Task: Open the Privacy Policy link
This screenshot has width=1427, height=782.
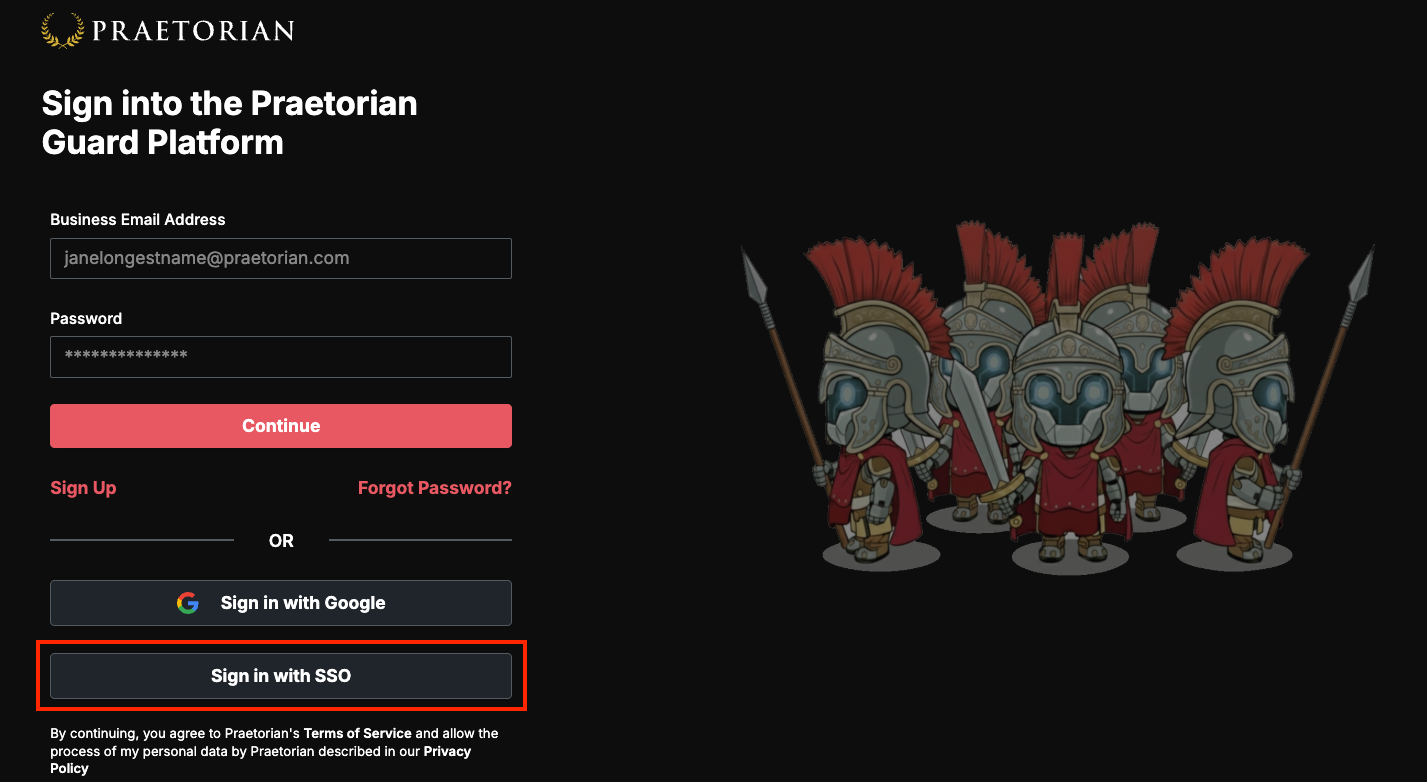Action: click(x=261, y=760)
